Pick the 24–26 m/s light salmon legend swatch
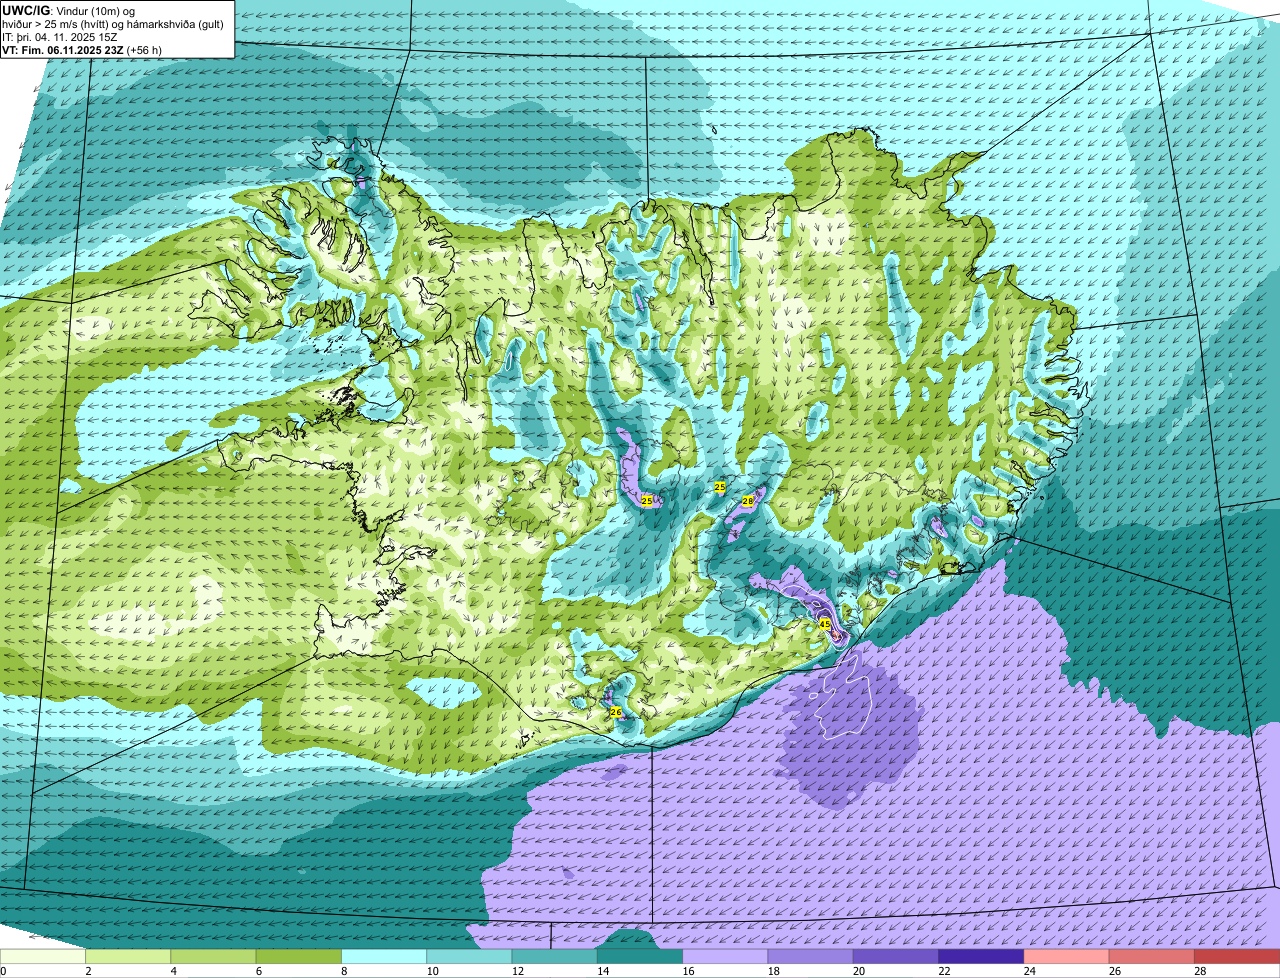Viewport: 1280px width, 978px height. (1067, 957)
